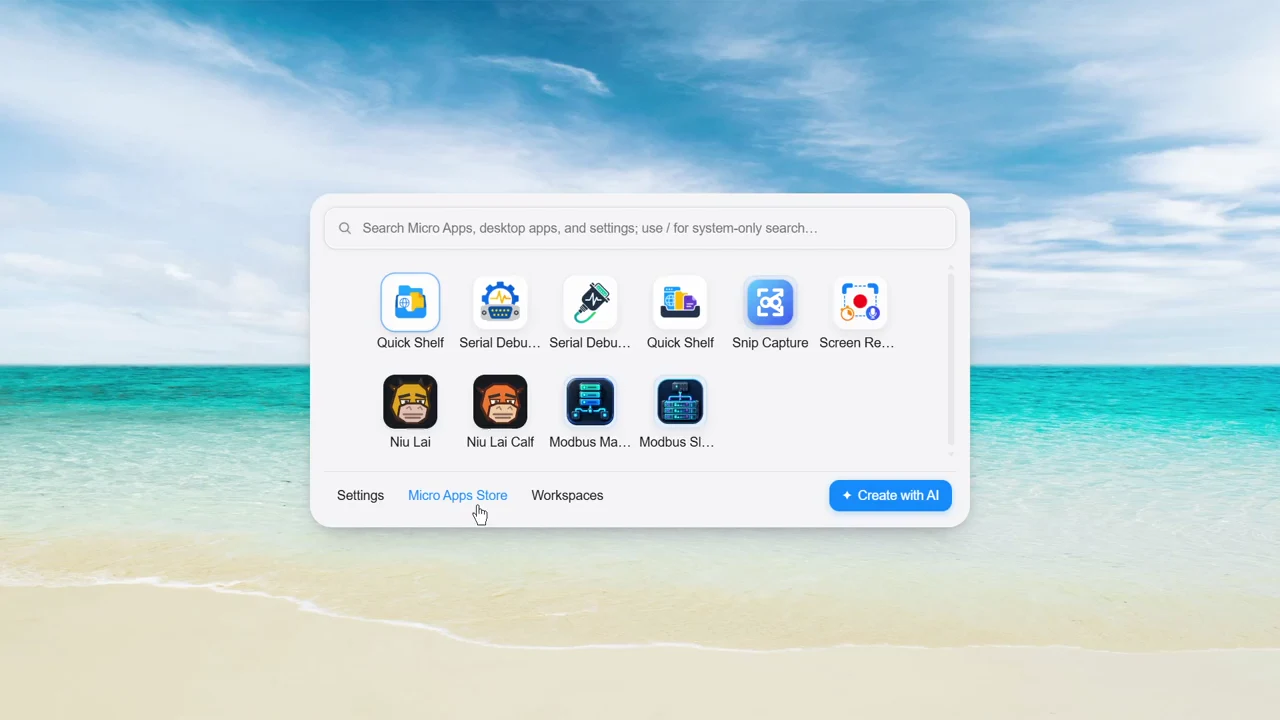Screen dimensions: 1280x720
Task: Open the Snip Capture app
Action: click(x=770, y=302)
